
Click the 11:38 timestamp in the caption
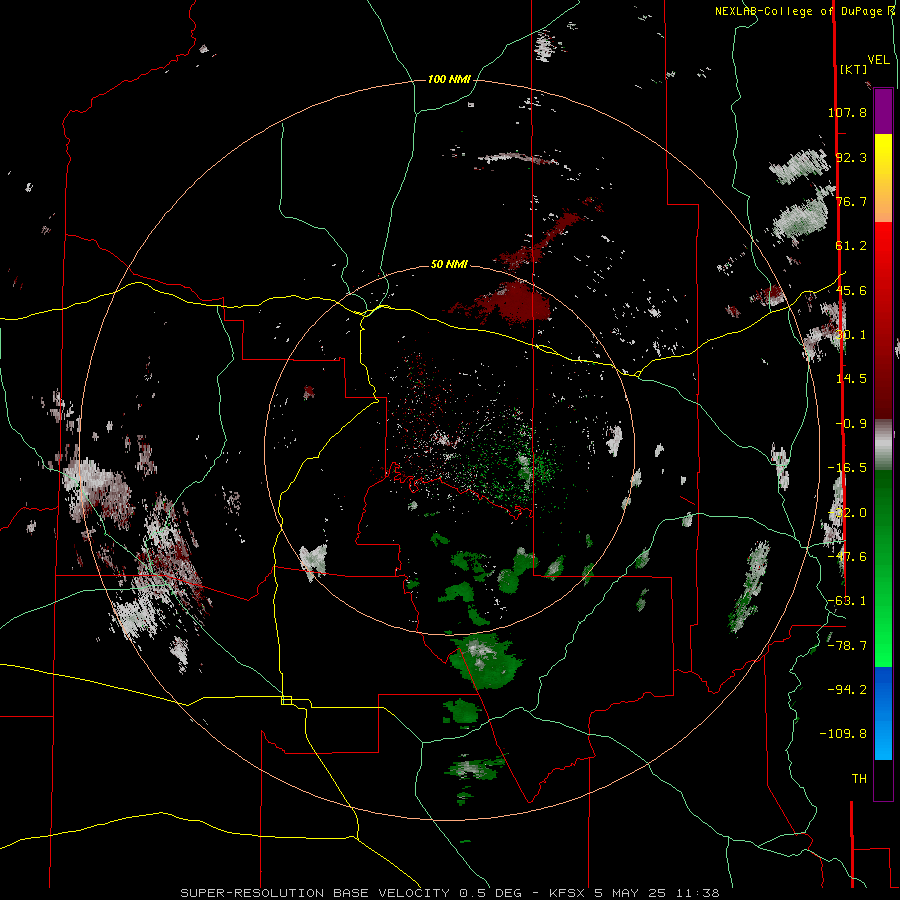[697, 893]
